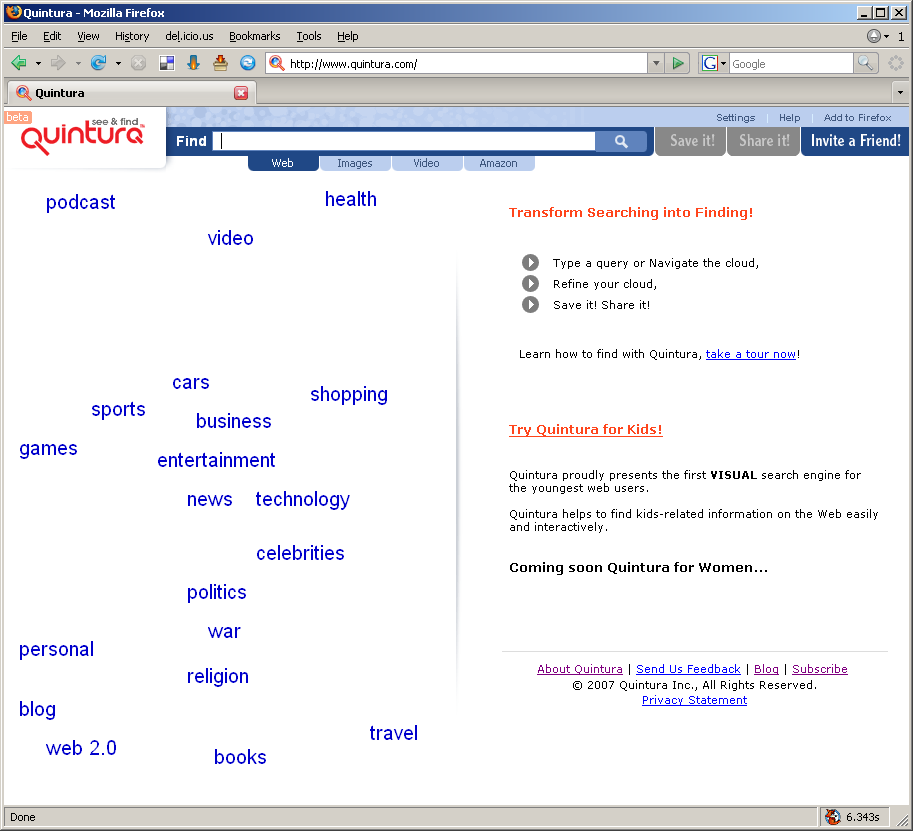913x831 pixels.
Task: Open the address bar URL history dropdown
Action: tap(656, 63)
